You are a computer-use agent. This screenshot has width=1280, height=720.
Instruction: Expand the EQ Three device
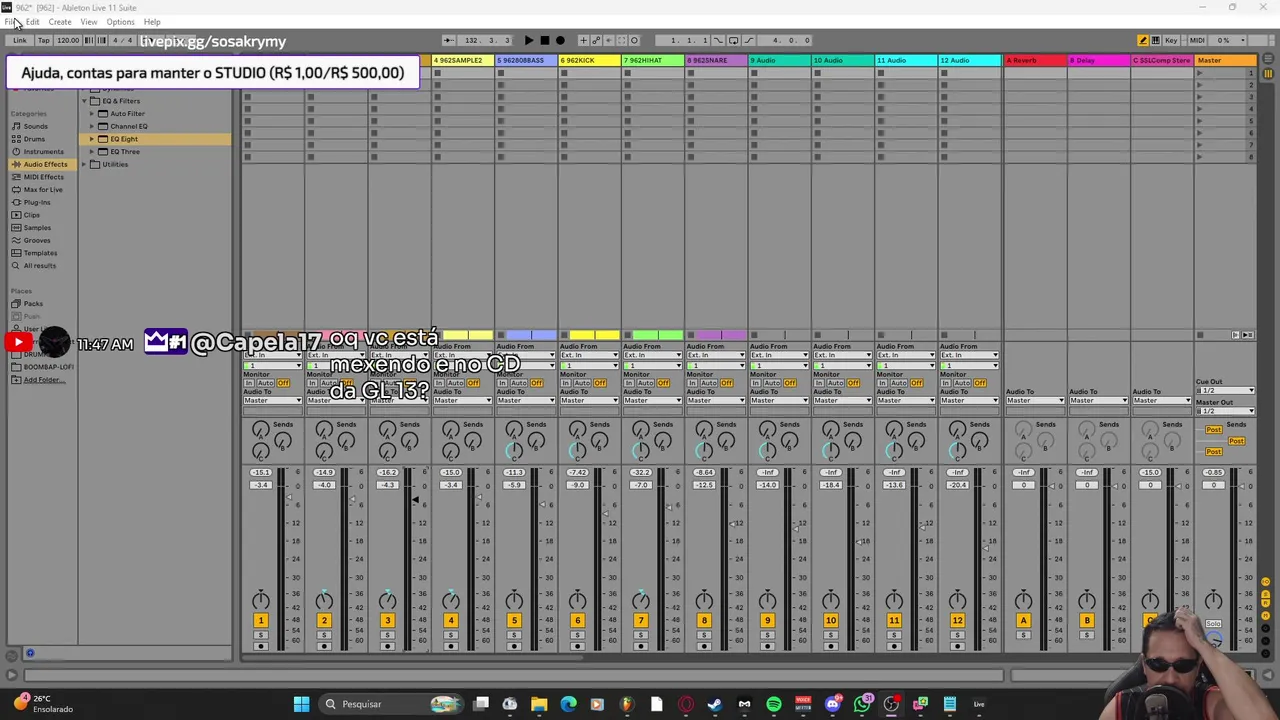tap(92, 152)
